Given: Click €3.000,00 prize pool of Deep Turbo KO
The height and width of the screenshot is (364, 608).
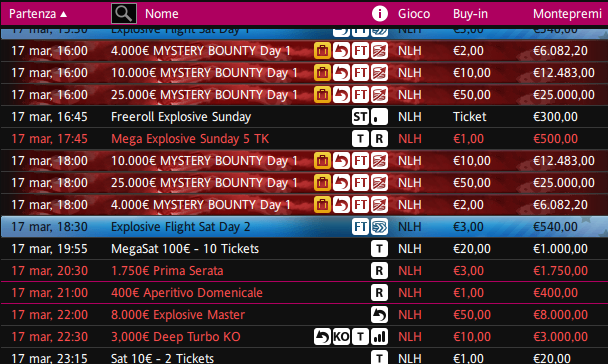Looking at the screenshot, I should tap(560, 336).
